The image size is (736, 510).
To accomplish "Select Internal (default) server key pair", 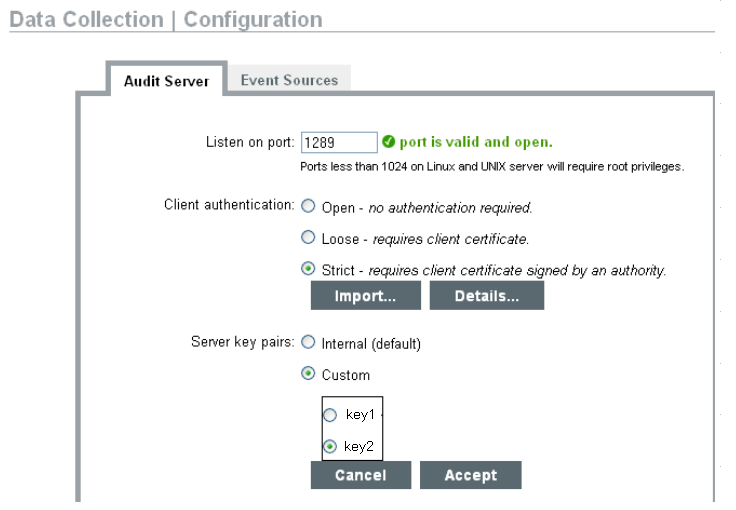I will [x=308, y=343].
